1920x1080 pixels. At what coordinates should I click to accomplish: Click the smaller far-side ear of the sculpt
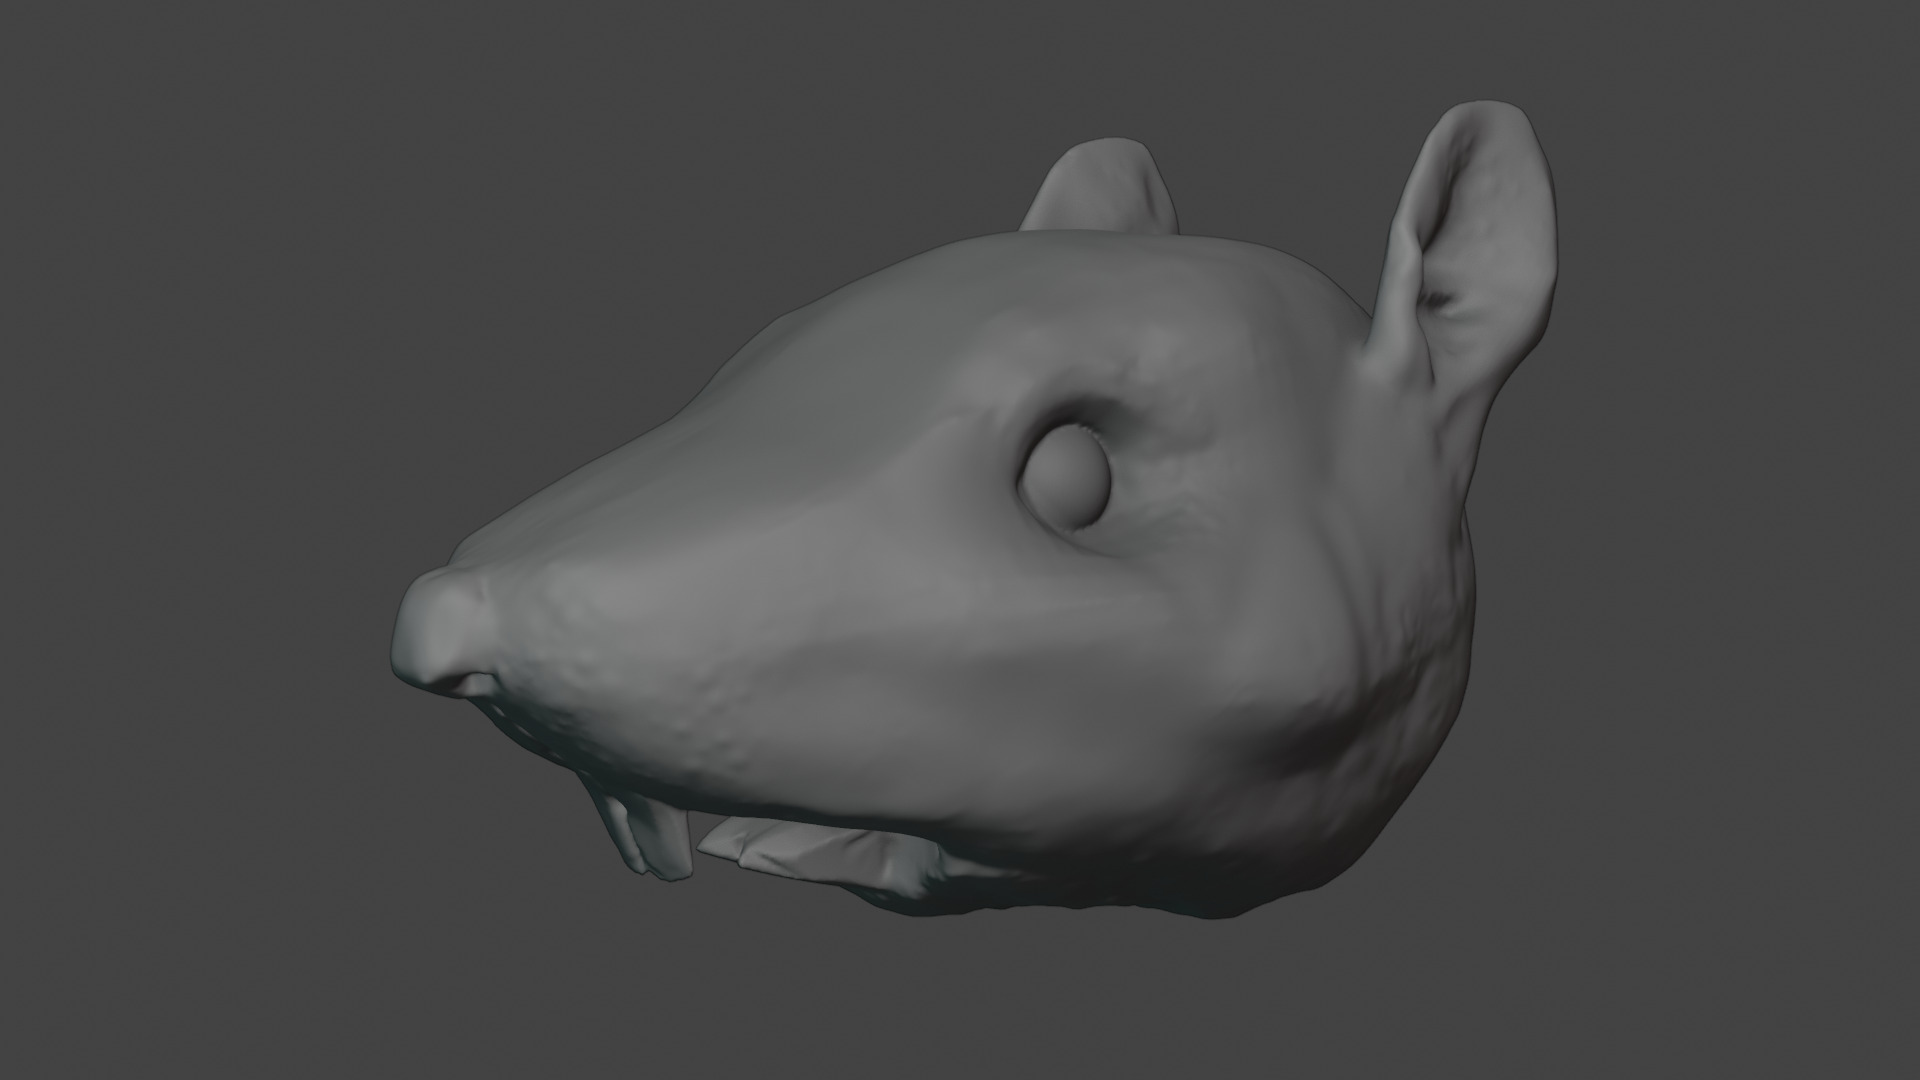1100,188
